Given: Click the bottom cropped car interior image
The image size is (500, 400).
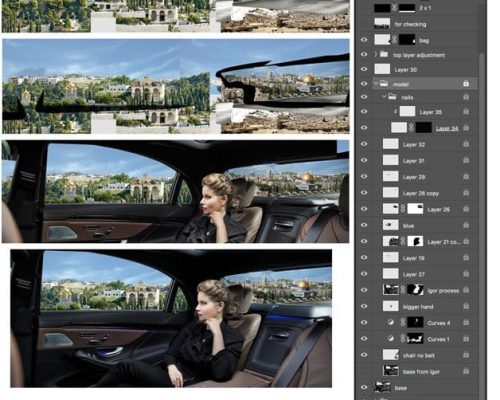Looking at the screenshot, I should point(171,318).
